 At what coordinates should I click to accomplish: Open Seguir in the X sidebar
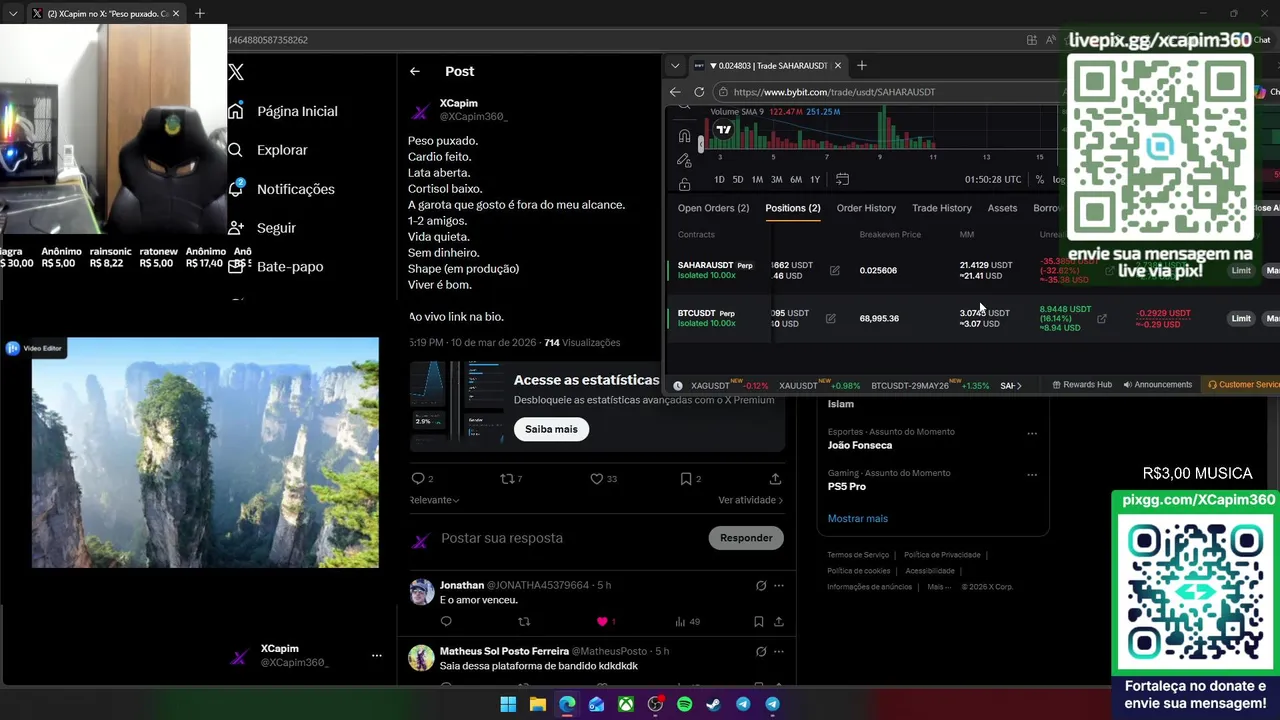pos(276,228)
